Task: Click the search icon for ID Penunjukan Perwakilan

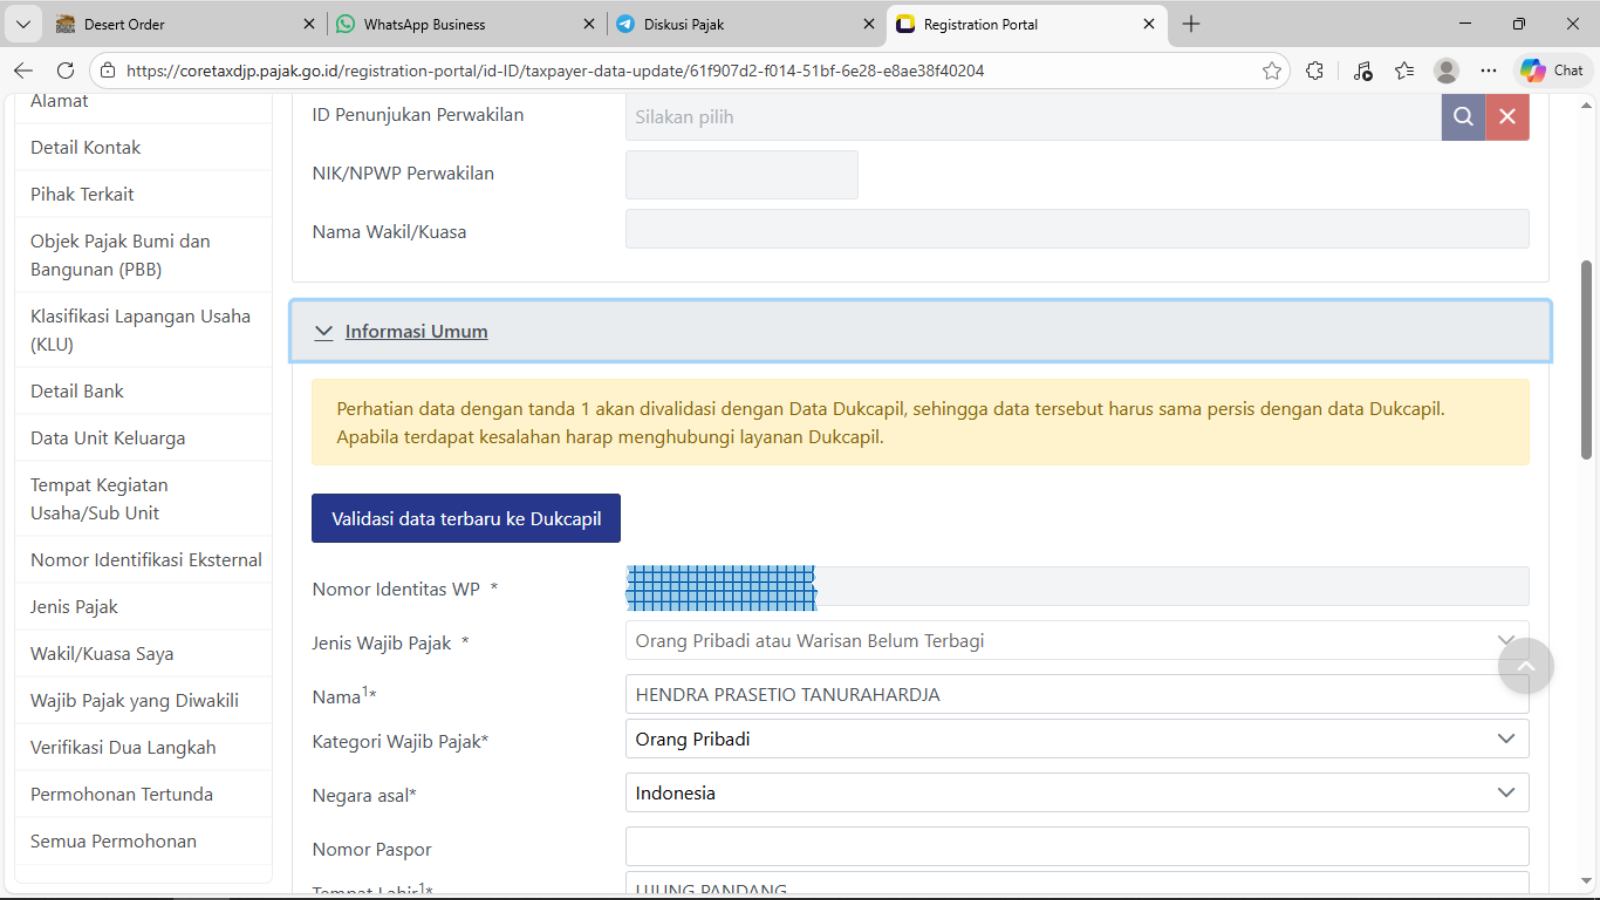Action: click(1462, 117)
